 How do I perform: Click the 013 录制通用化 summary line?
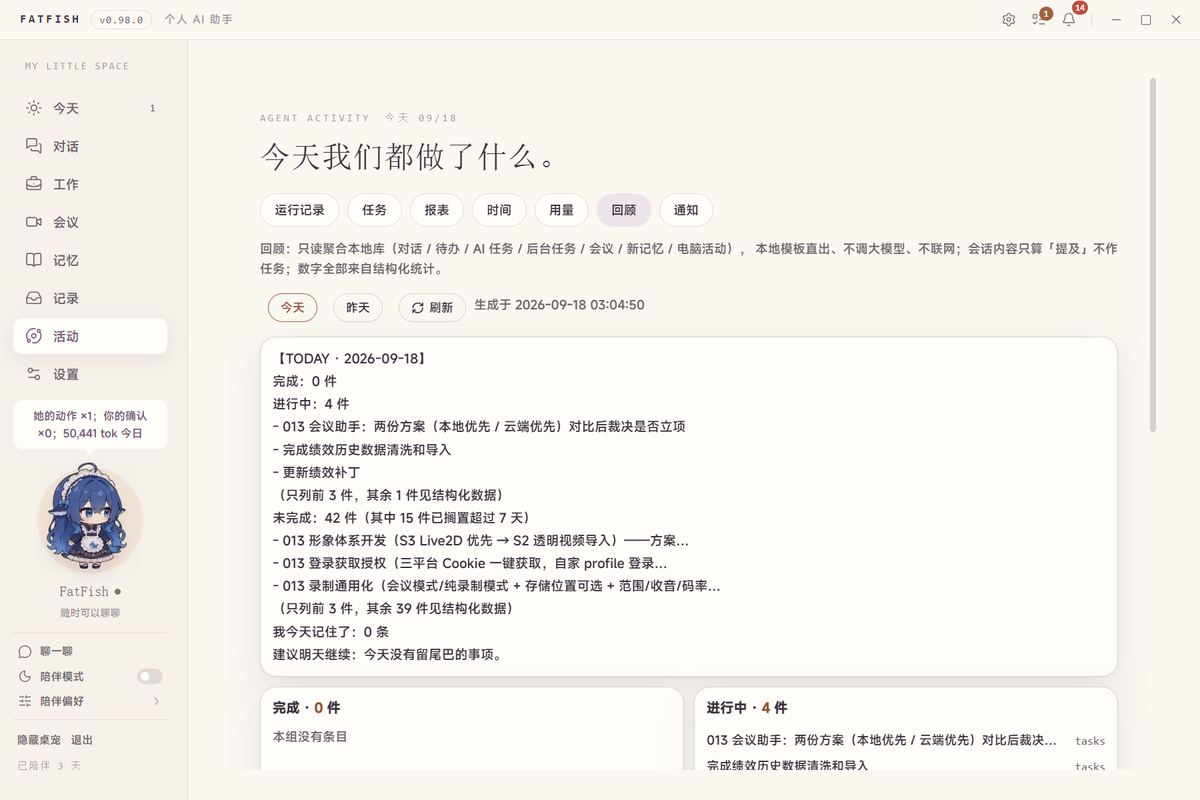(497, 586)
